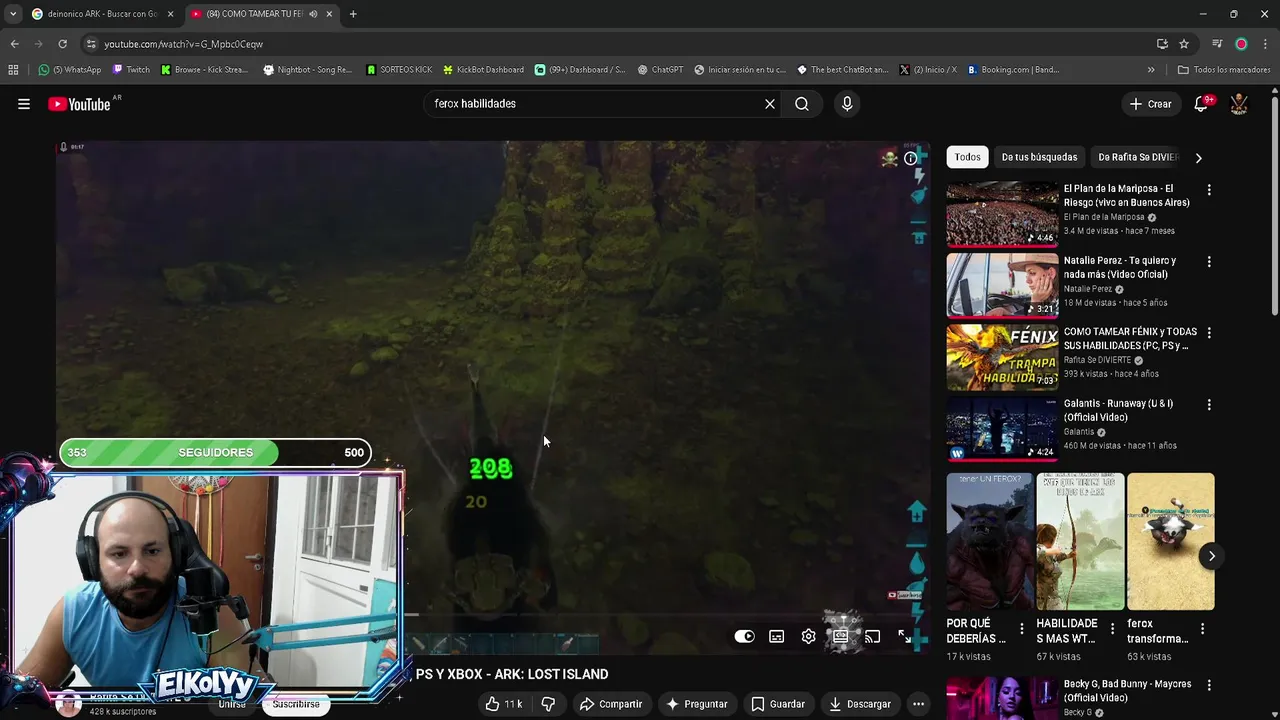Open 'Galantis - Runaway (U & I)' title

1118,410
